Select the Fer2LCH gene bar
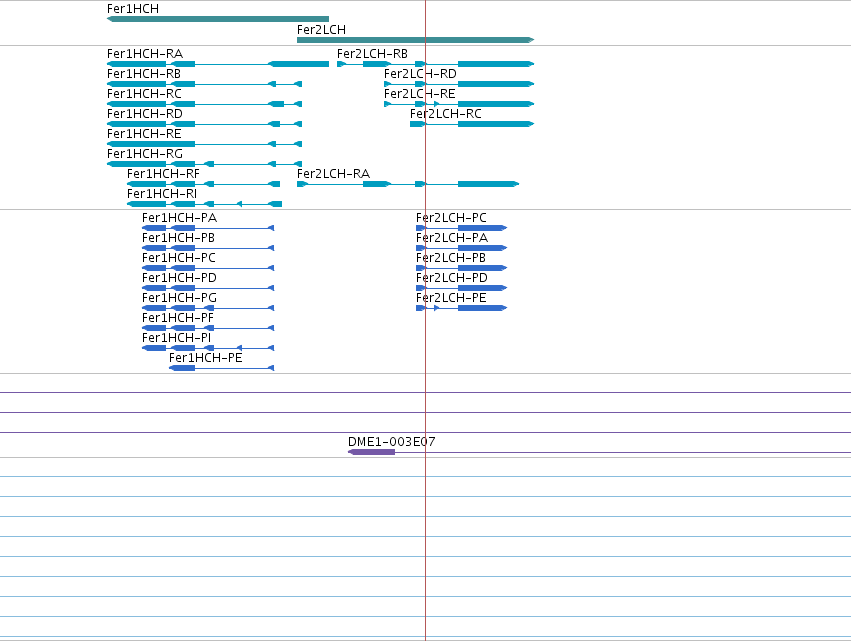The image size is (851, 641). point(416,40)
